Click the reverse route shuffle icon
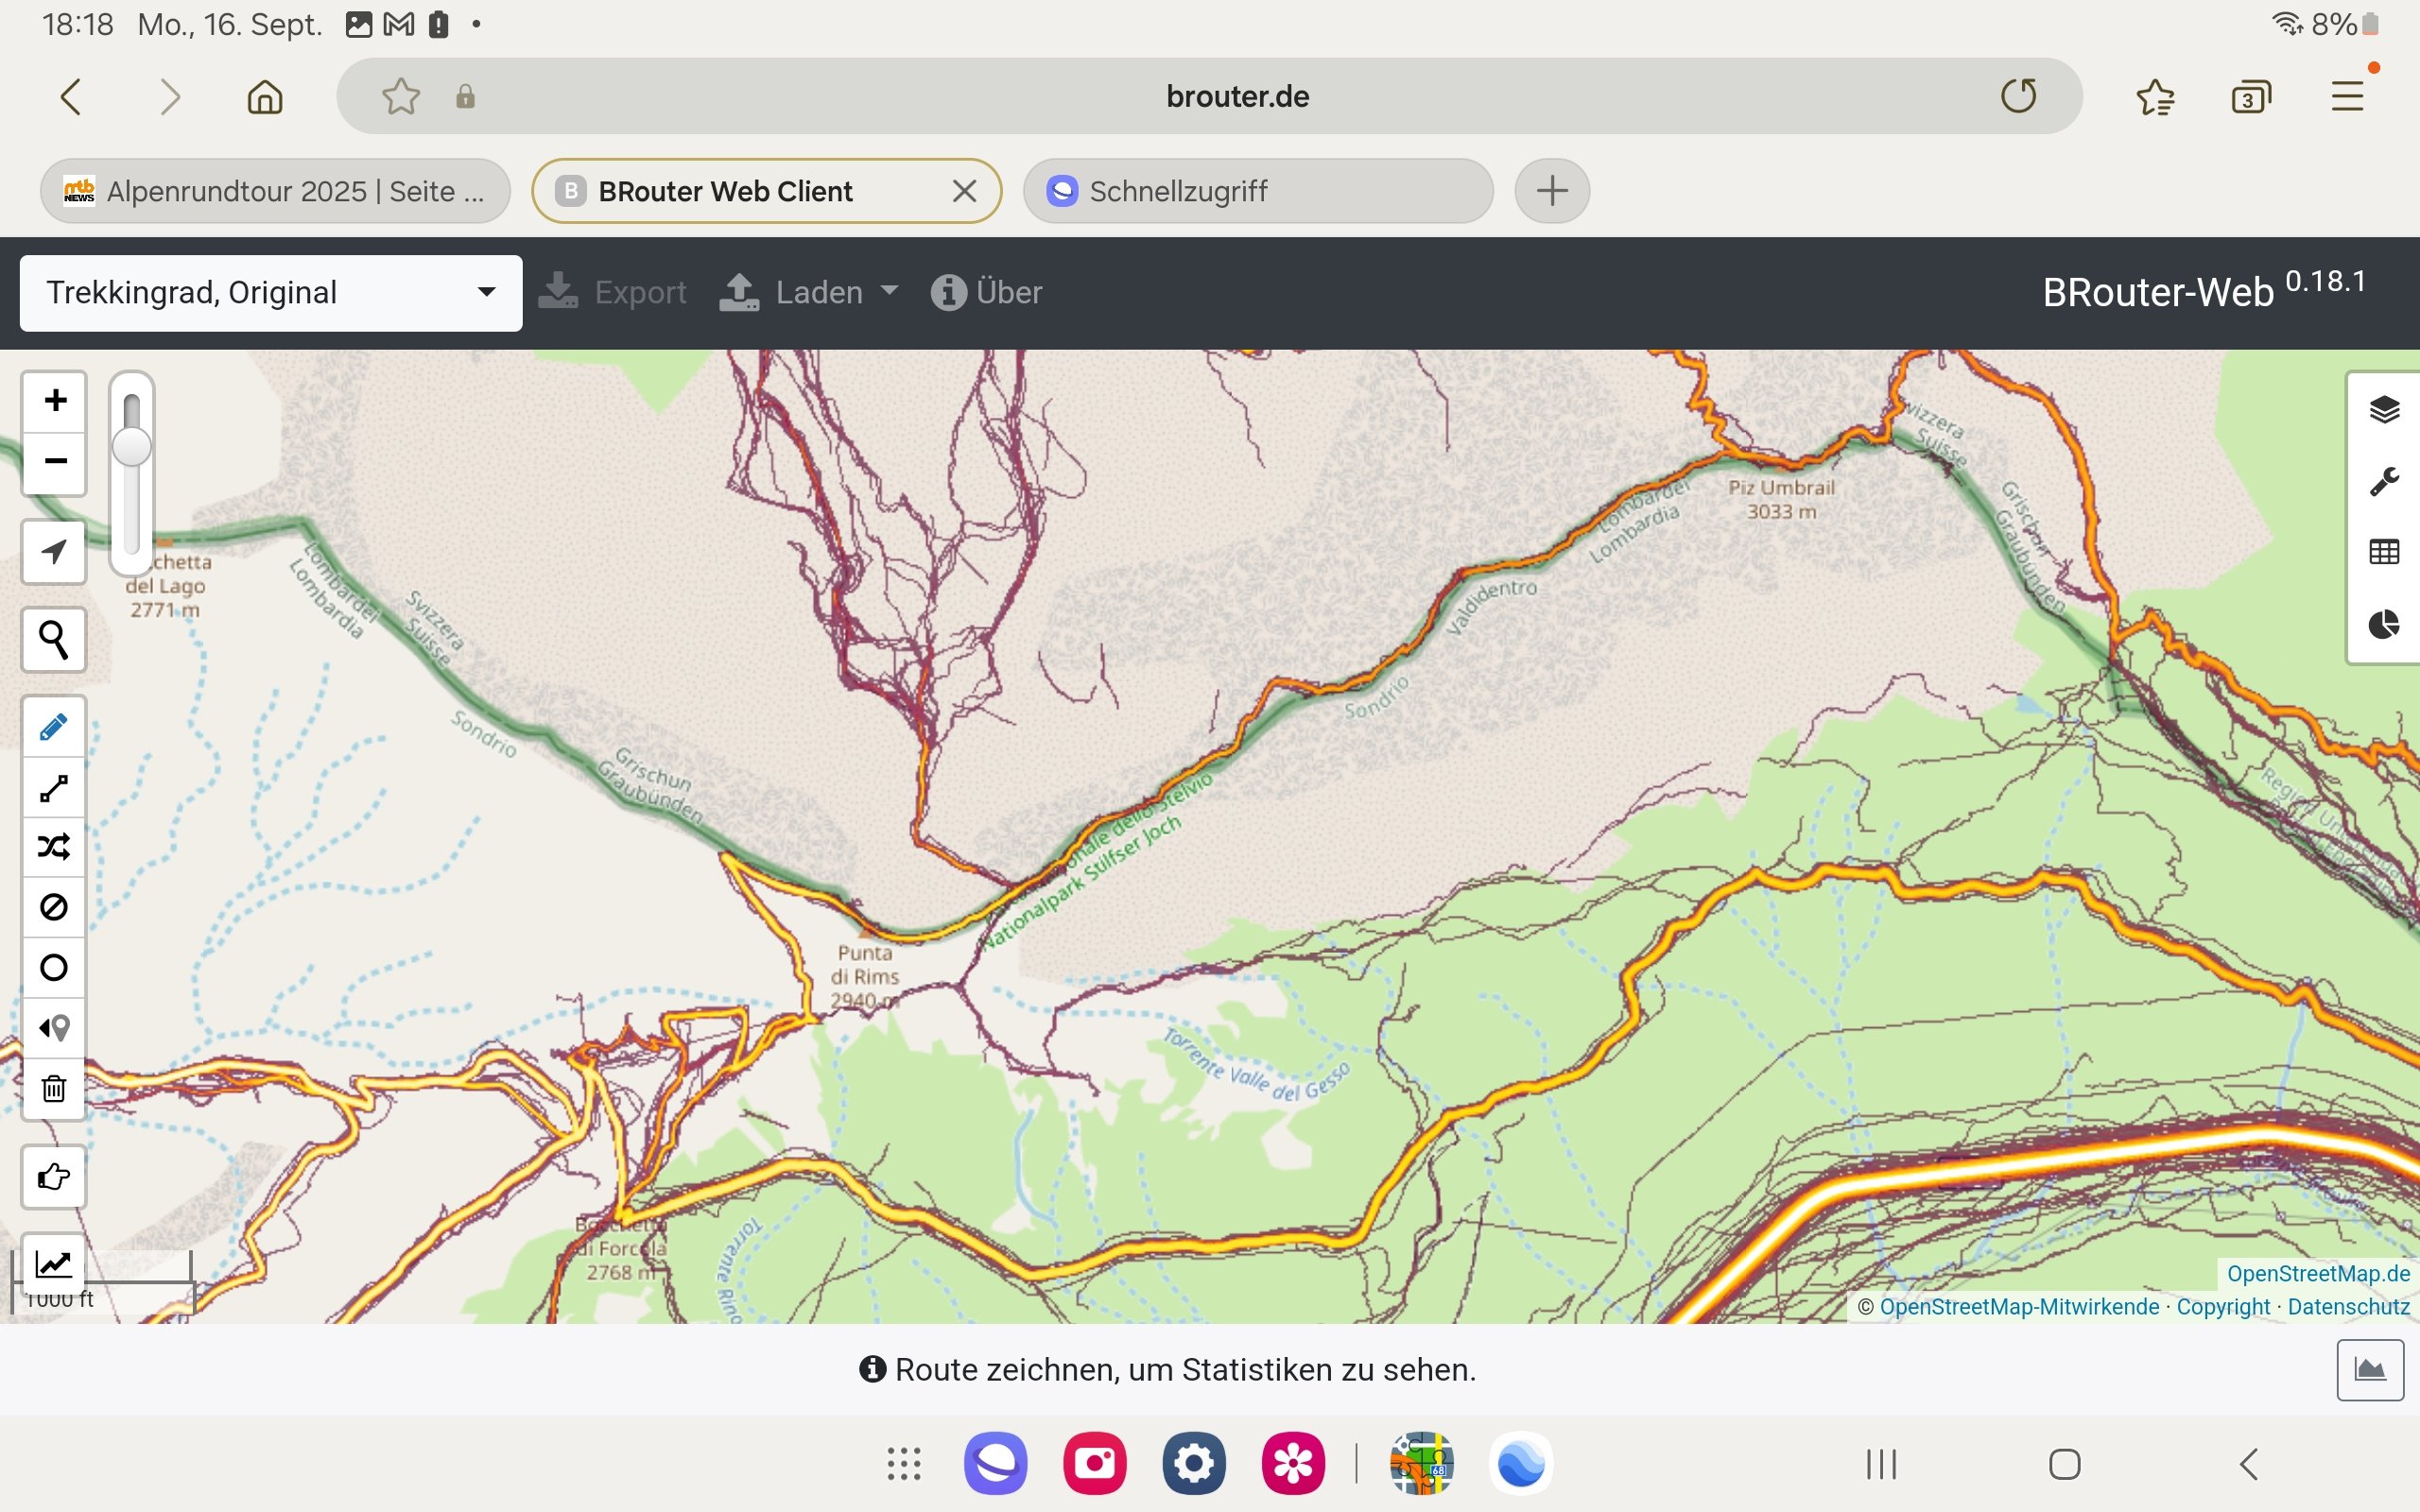2420x1512 pixels. click(54, 847)
